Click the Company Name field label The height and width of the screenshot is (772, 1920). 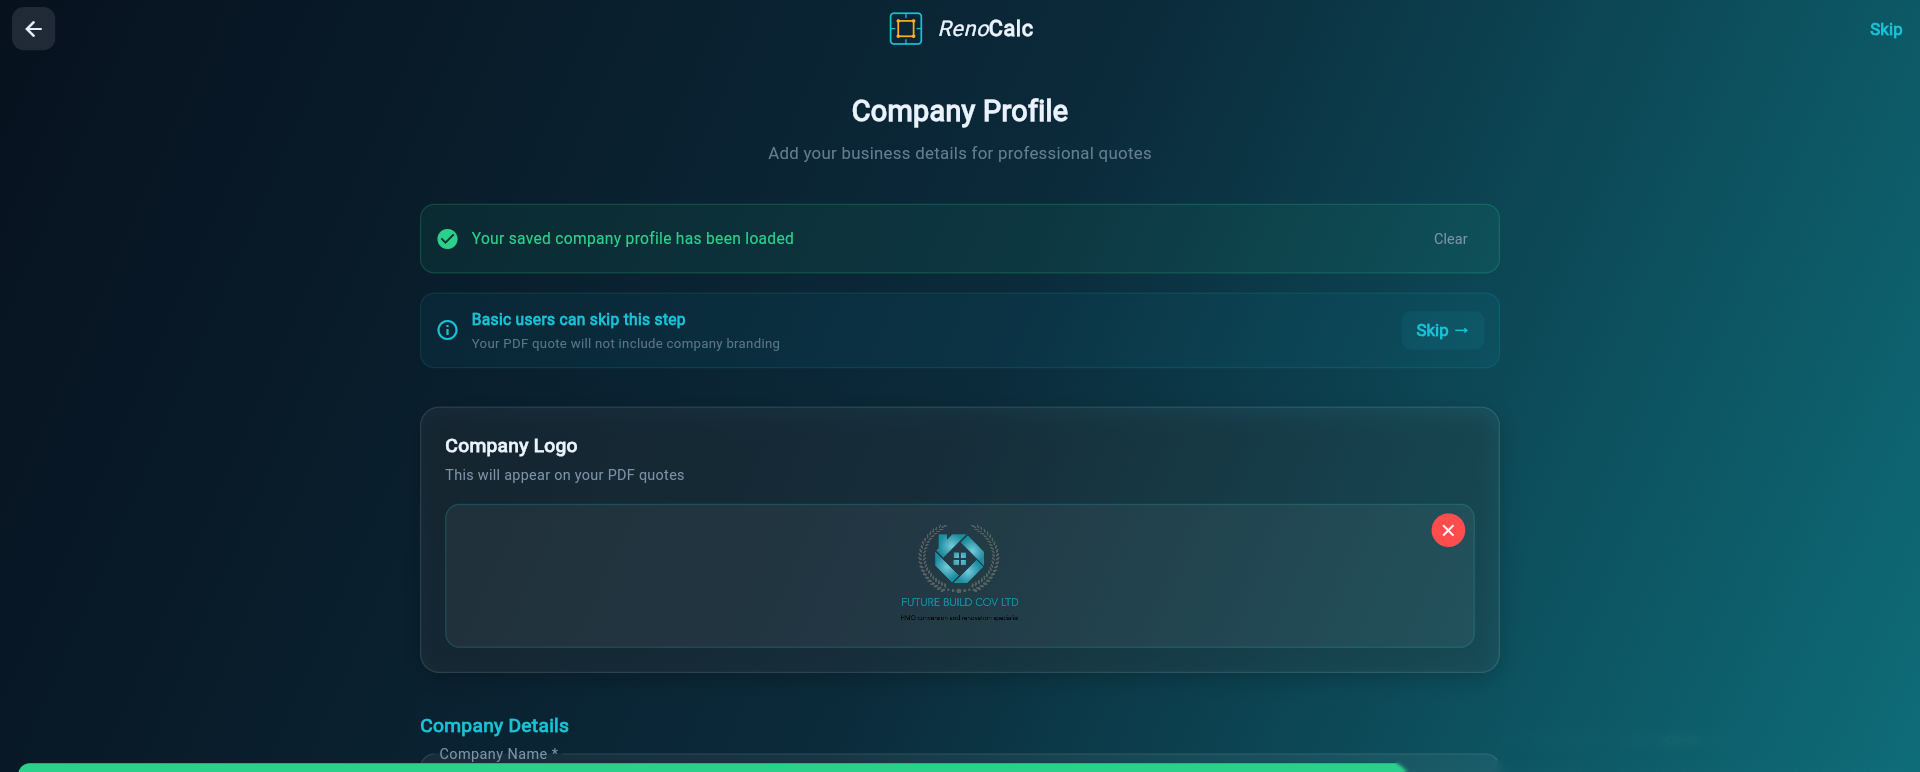498,754
